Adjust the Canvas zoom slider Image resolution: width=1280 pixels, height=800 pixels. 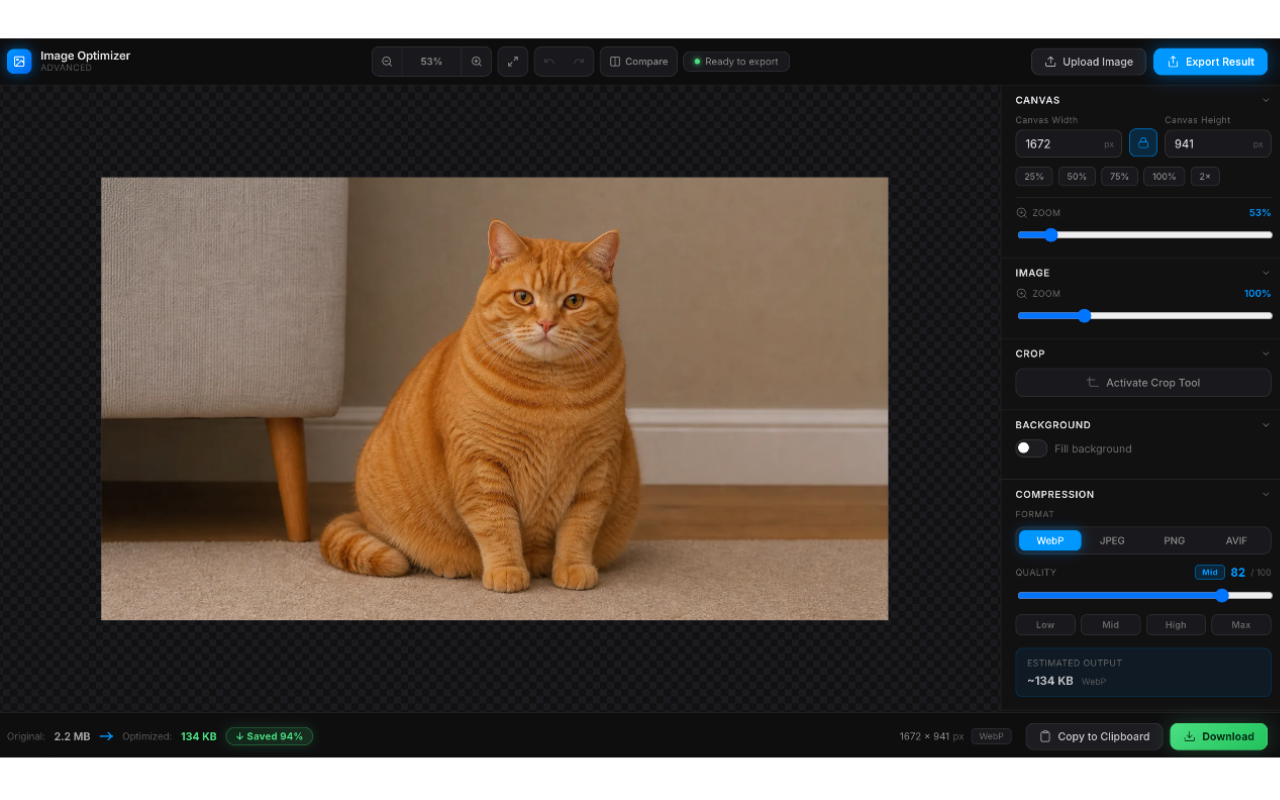click(x=1144, y=235)
